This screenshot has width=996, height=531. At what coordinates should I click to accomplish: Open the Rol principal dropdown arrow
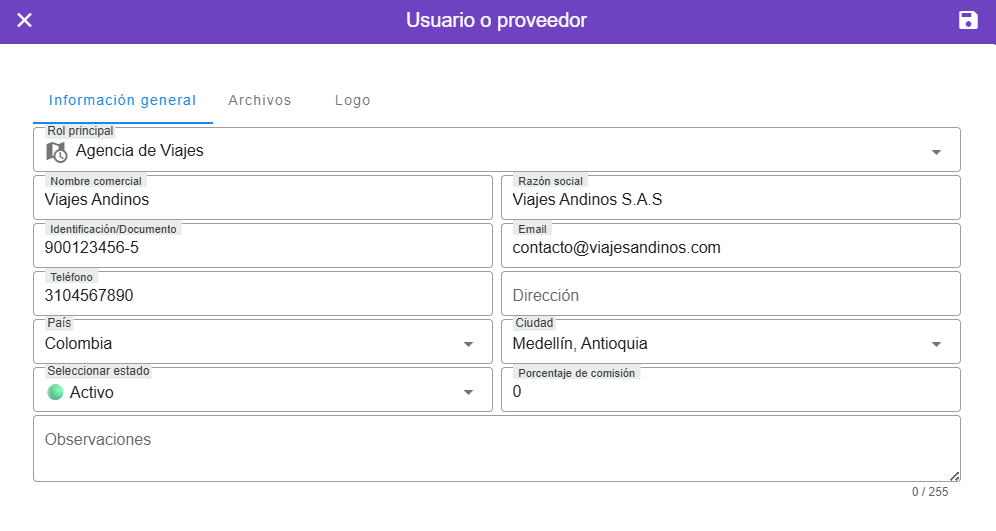(936, 152)
